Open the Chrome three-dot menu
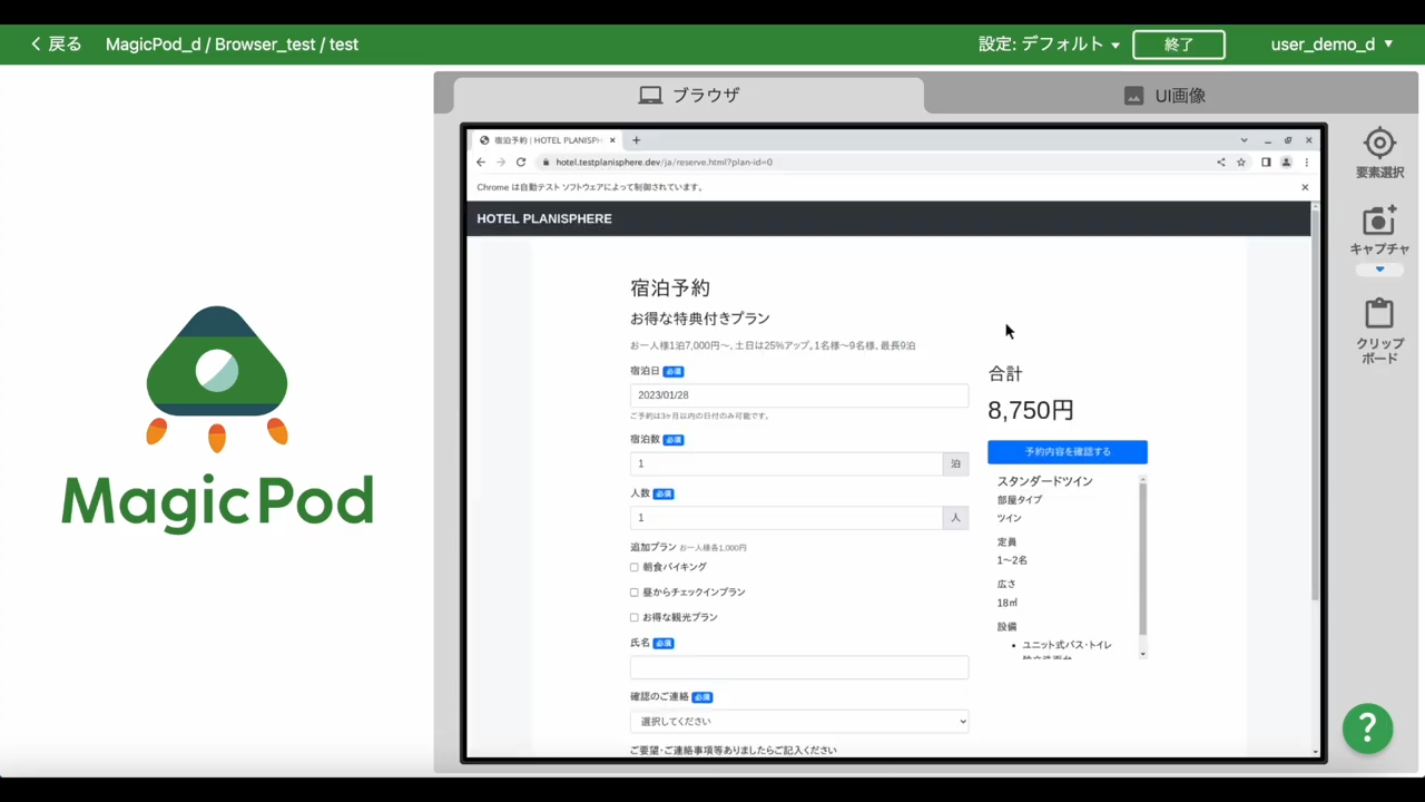1425x802 pixels. click(x=1306, y=162)
